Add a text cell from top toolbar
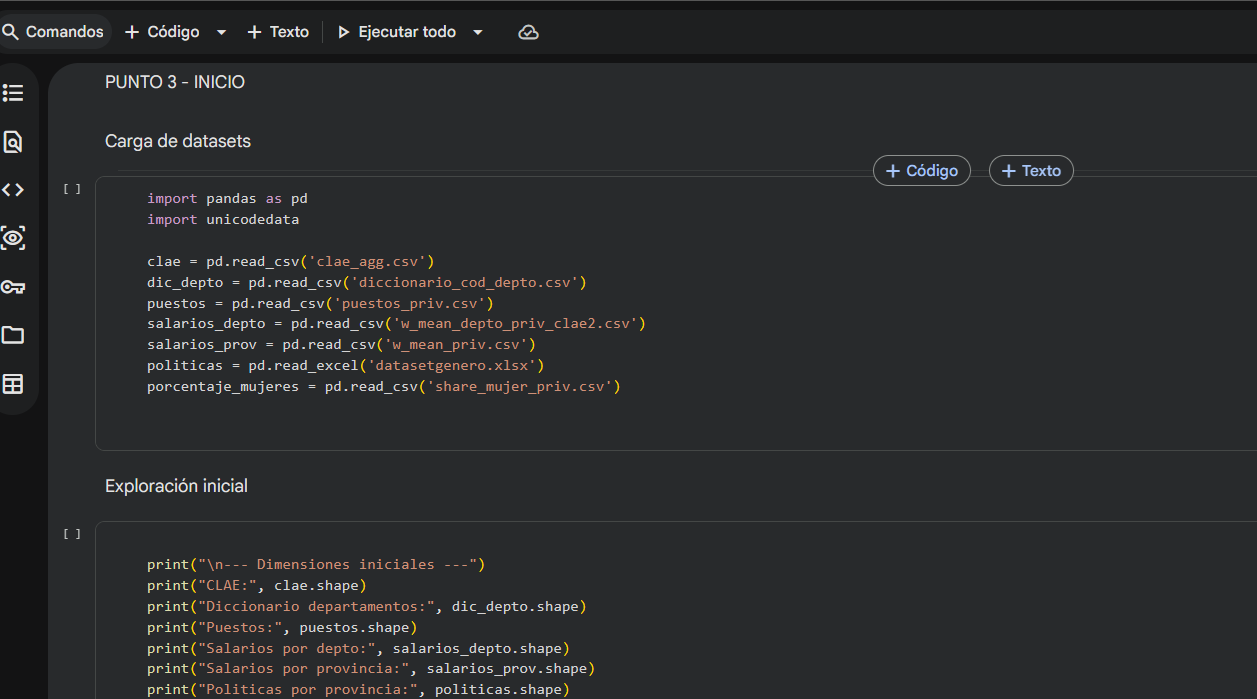The width and height of the screenshot is (1257, 699). point(278,32)
